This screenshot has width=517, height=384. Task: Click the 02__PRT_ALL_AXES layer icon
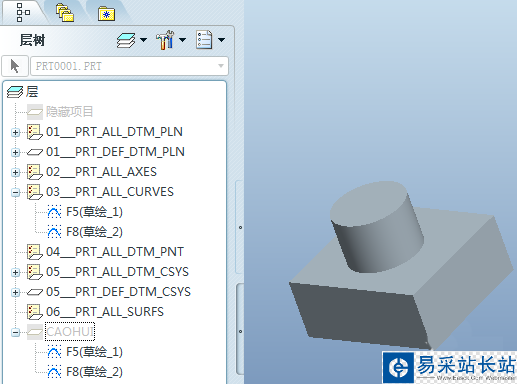(x=35, y=172)
